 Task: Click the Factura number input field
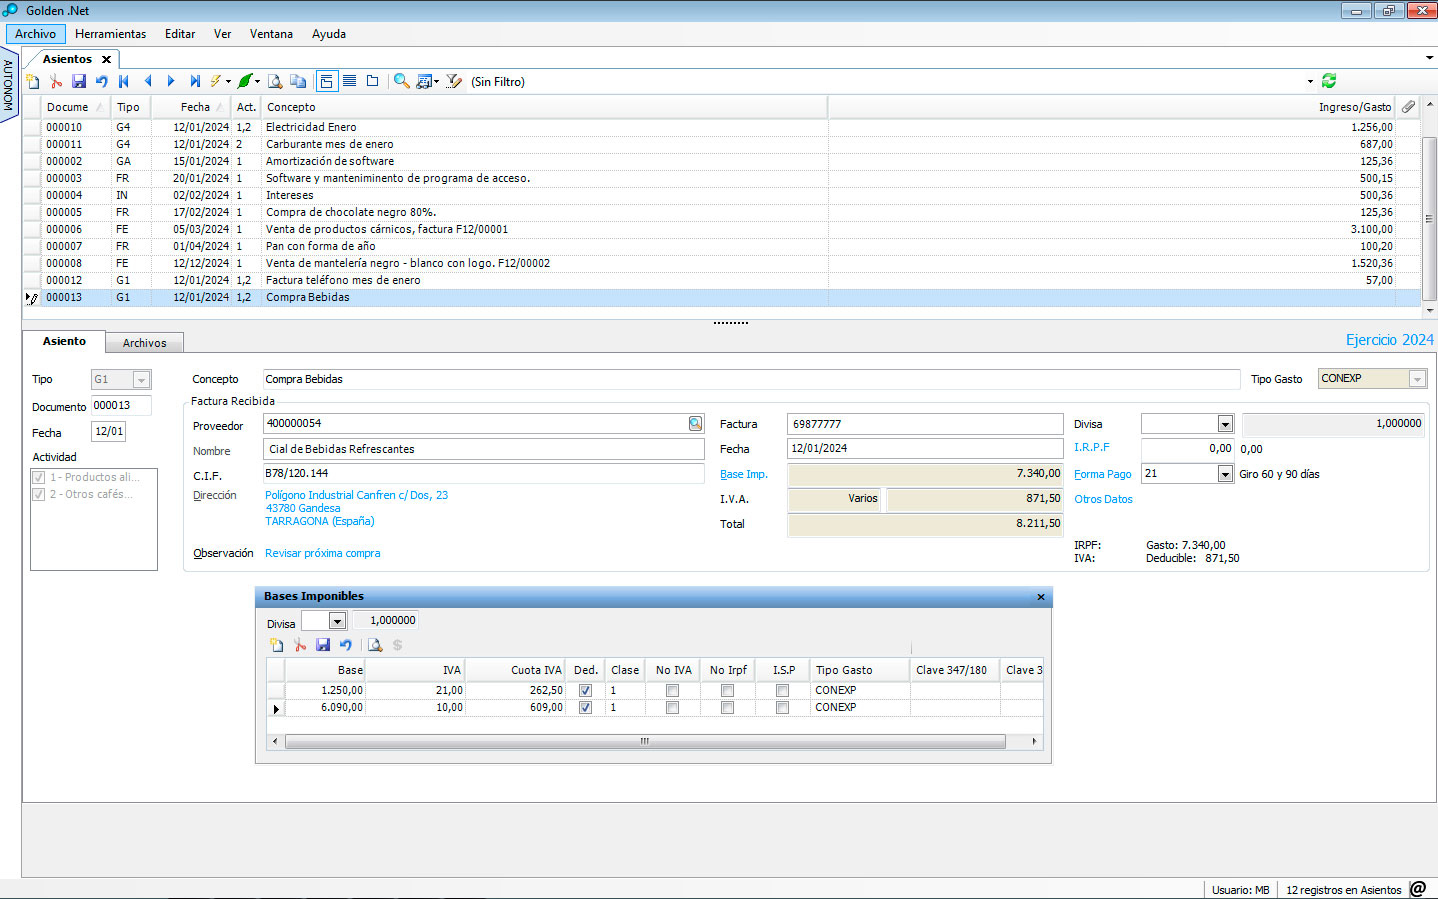pos(925,424)
